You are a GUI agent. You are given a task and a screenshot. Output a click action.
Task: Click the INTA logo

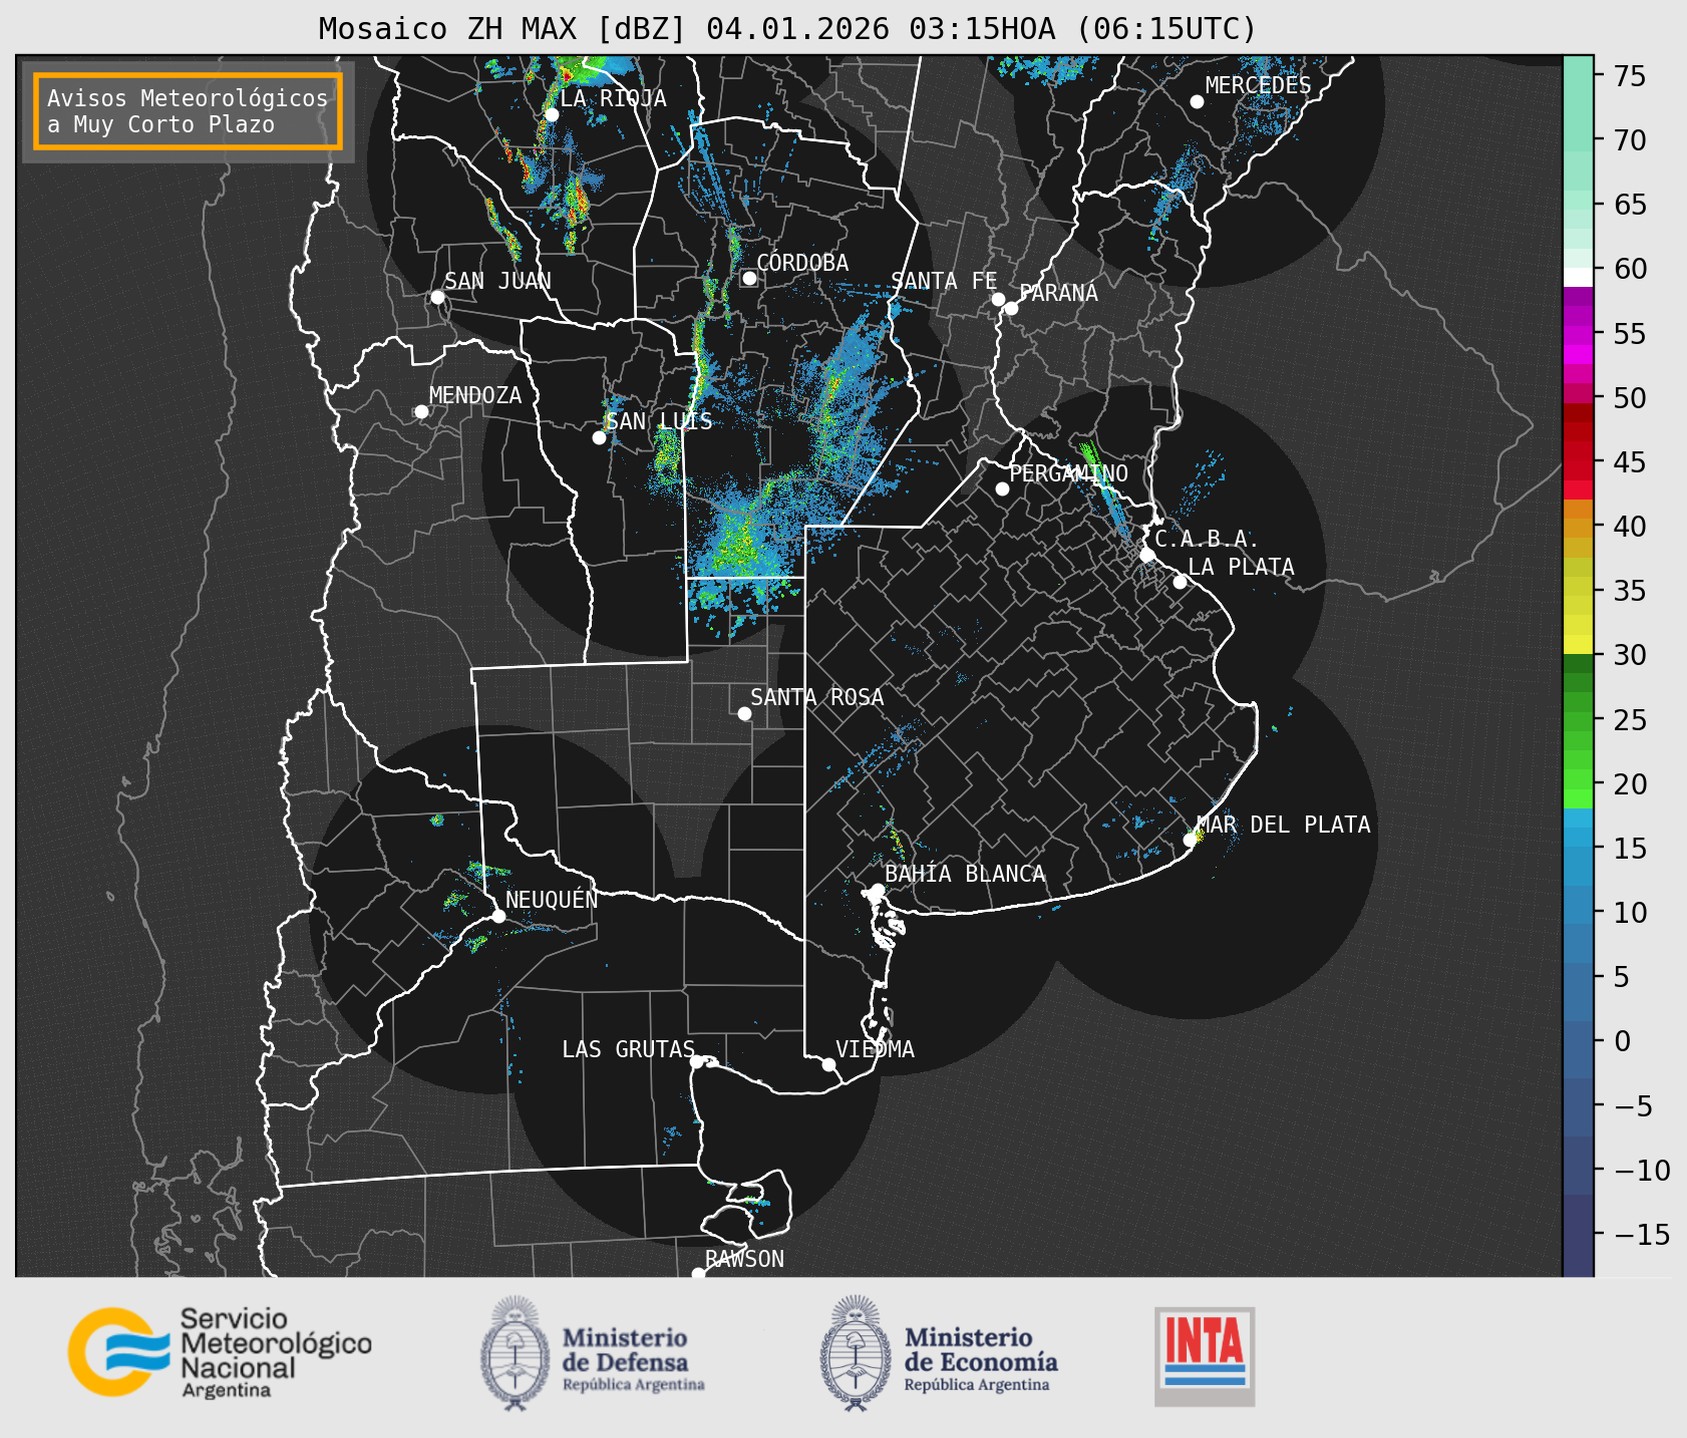coord(1205,1356)
